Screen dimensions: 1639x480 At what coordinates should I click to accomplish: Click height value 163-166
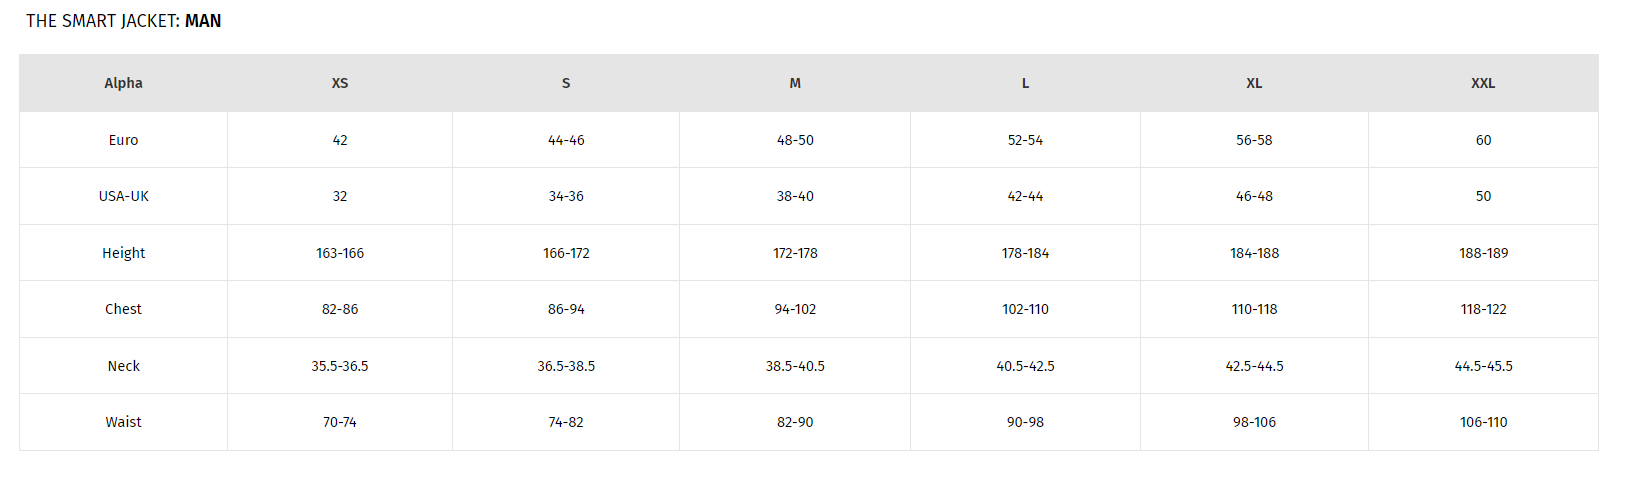(340, 253)
